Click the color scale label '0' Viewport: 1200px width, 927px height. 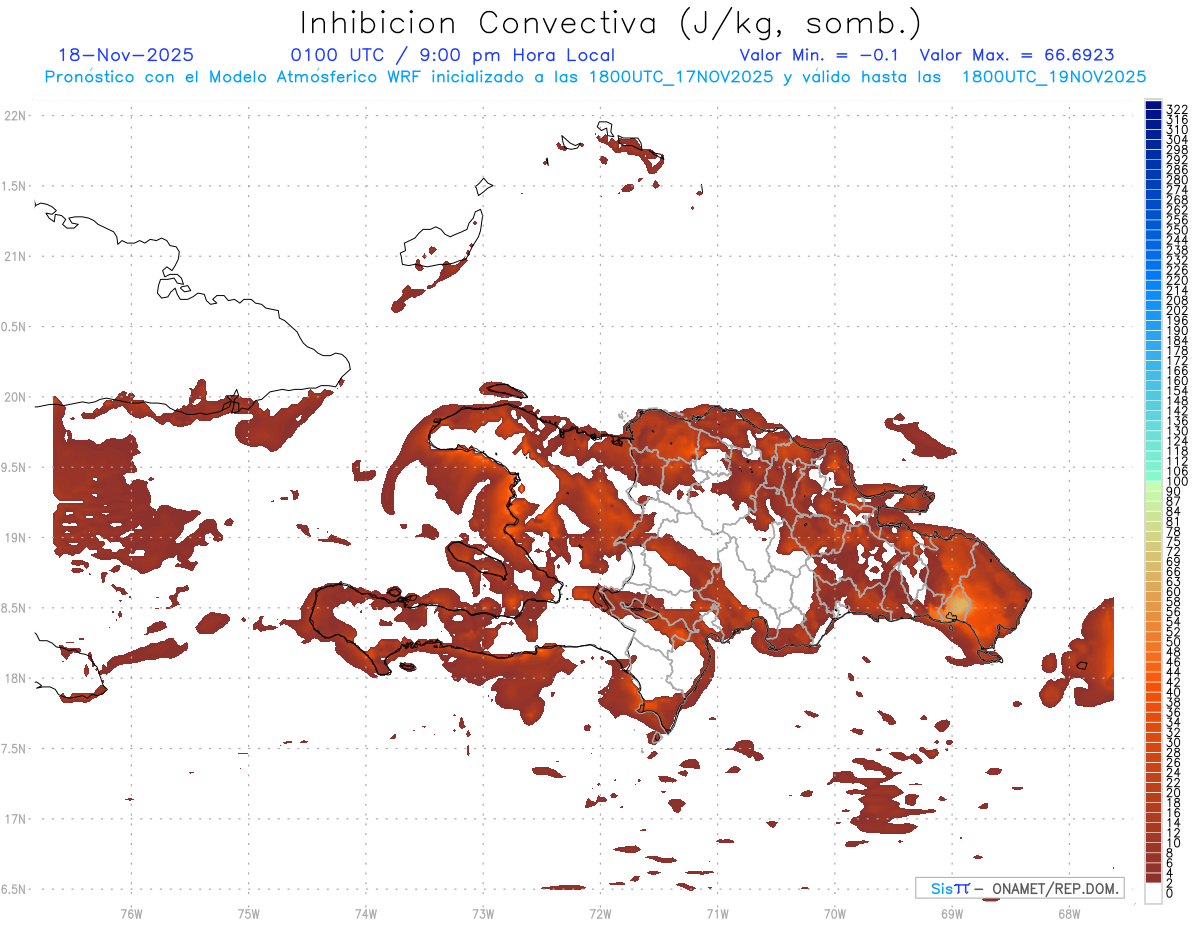1169,892
